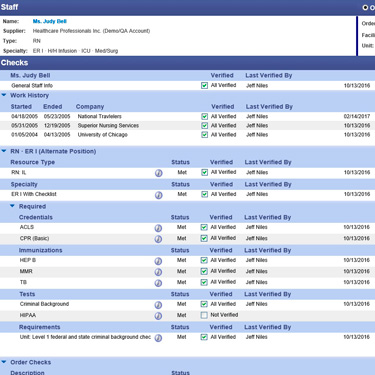Click the Criminal Background row label
Image resolution: width=375 pixels, height=375 pixels.
pyautogui.click(x=44, y=304)
